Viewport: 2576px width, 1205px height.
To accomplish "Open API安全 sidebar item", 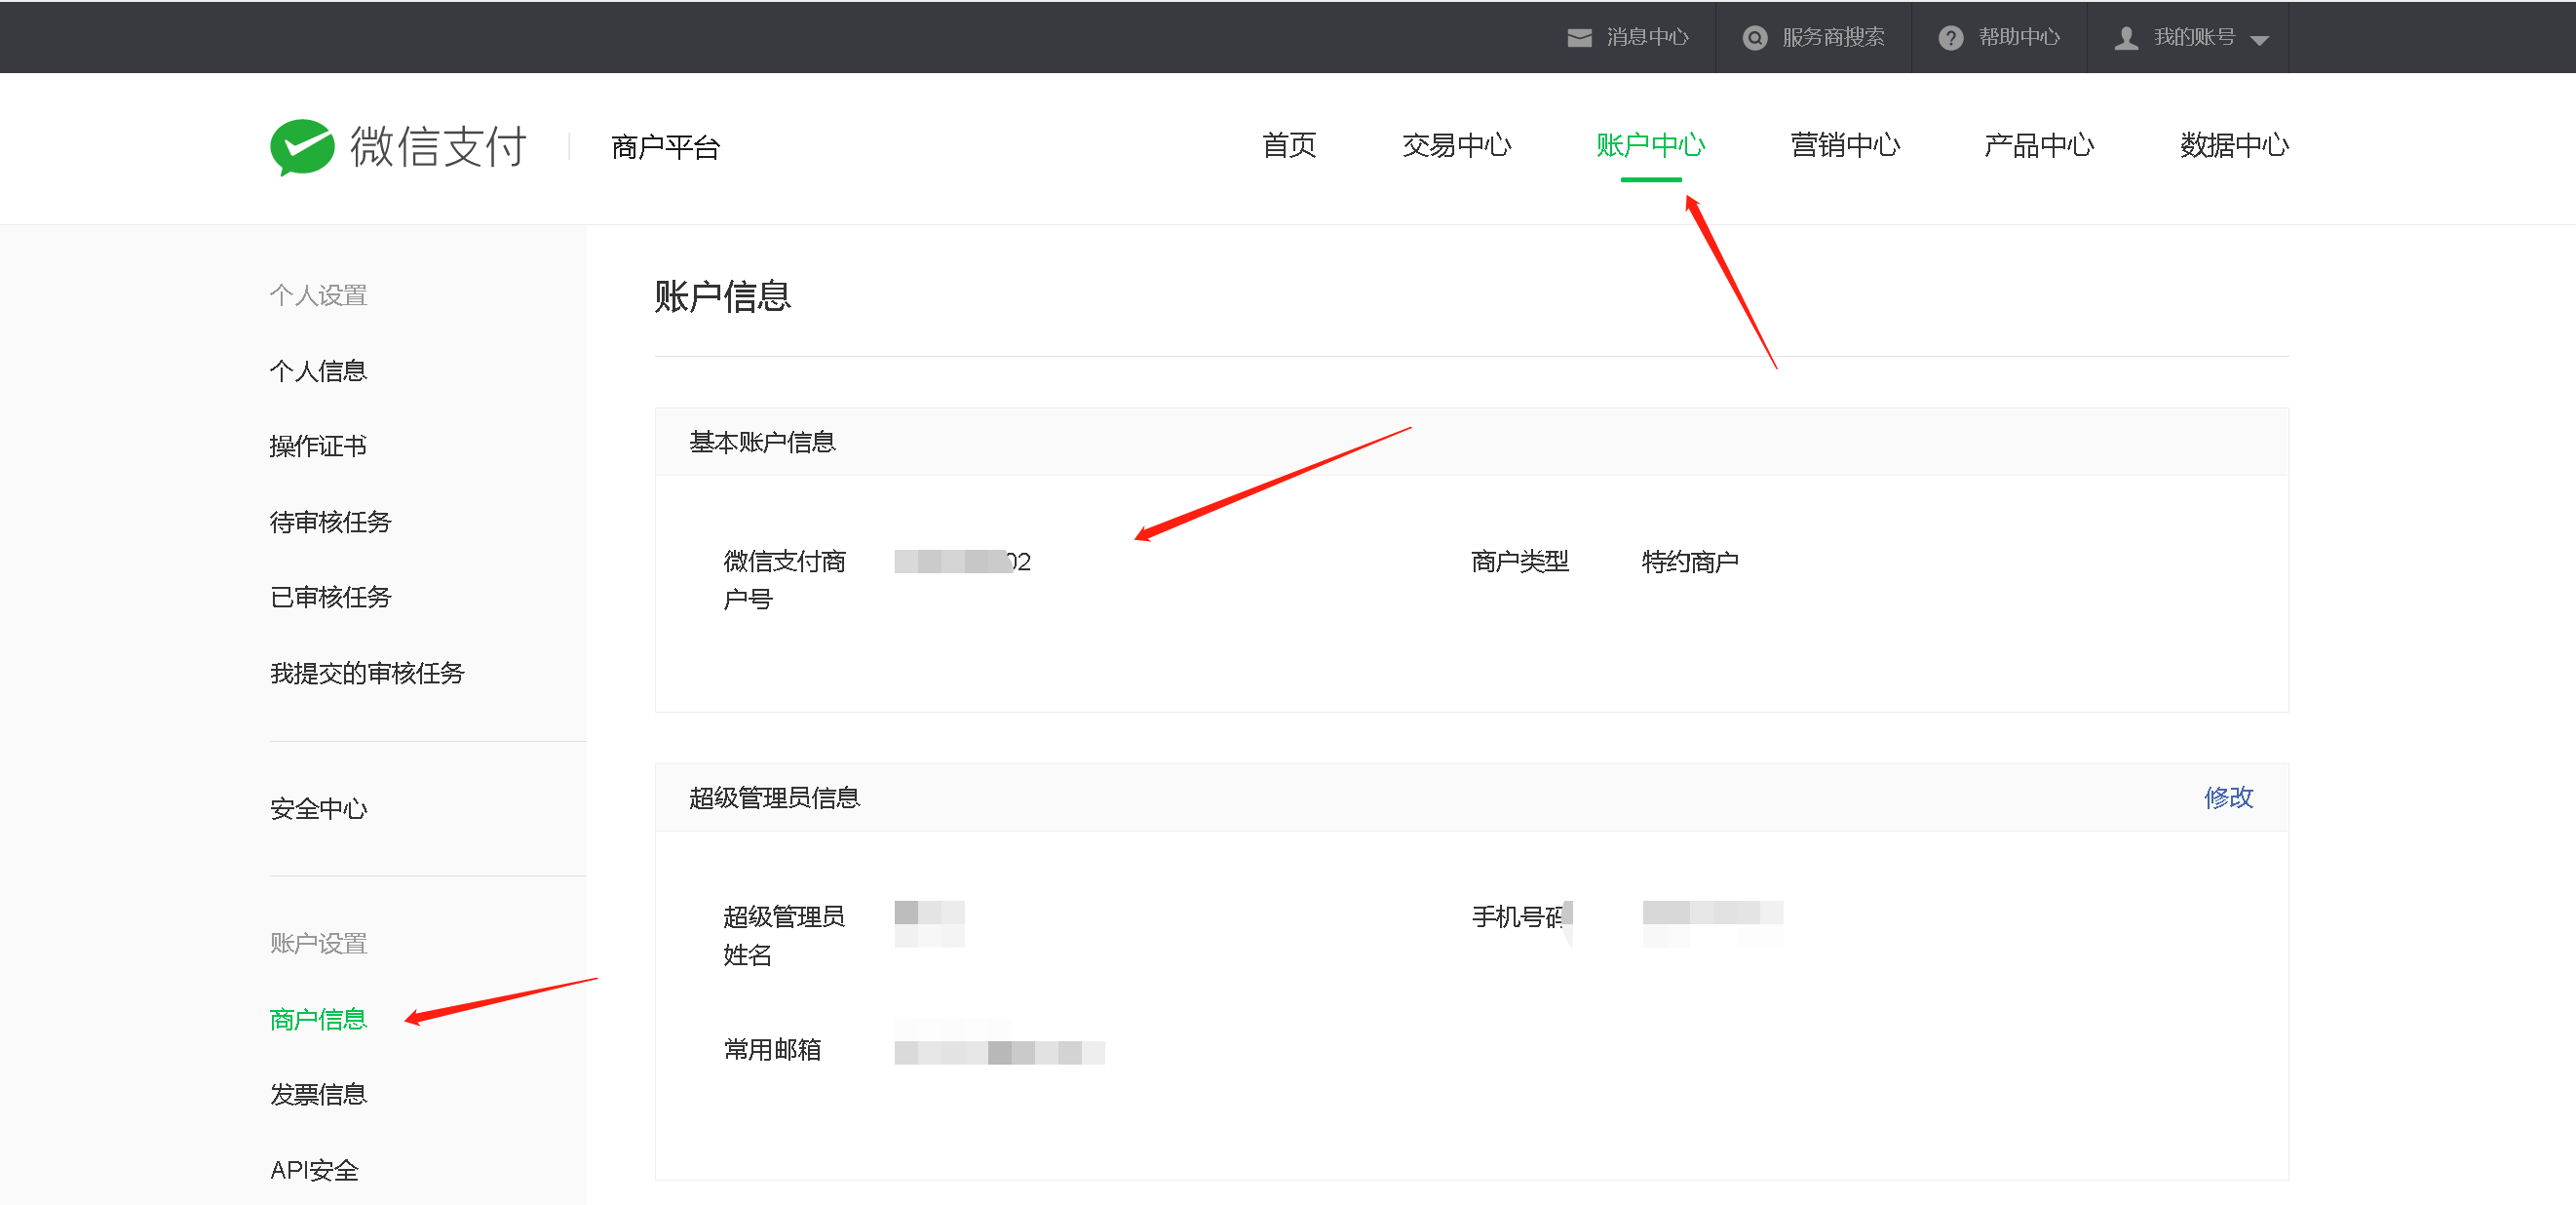I will (314, 1170).
